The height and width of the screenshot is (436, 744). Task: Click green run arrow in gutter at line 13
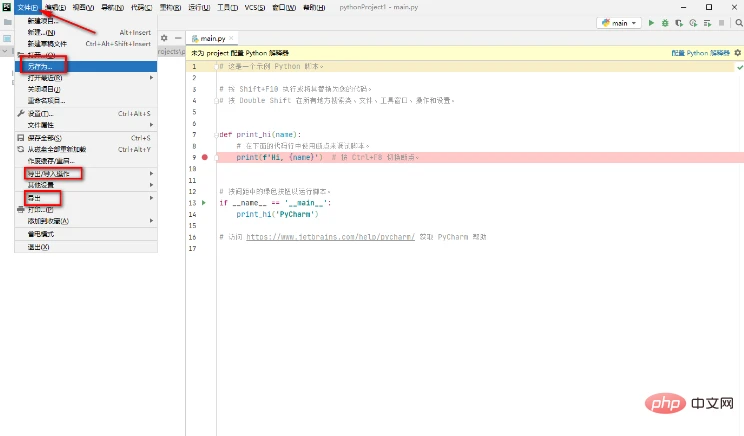(204, 202)
